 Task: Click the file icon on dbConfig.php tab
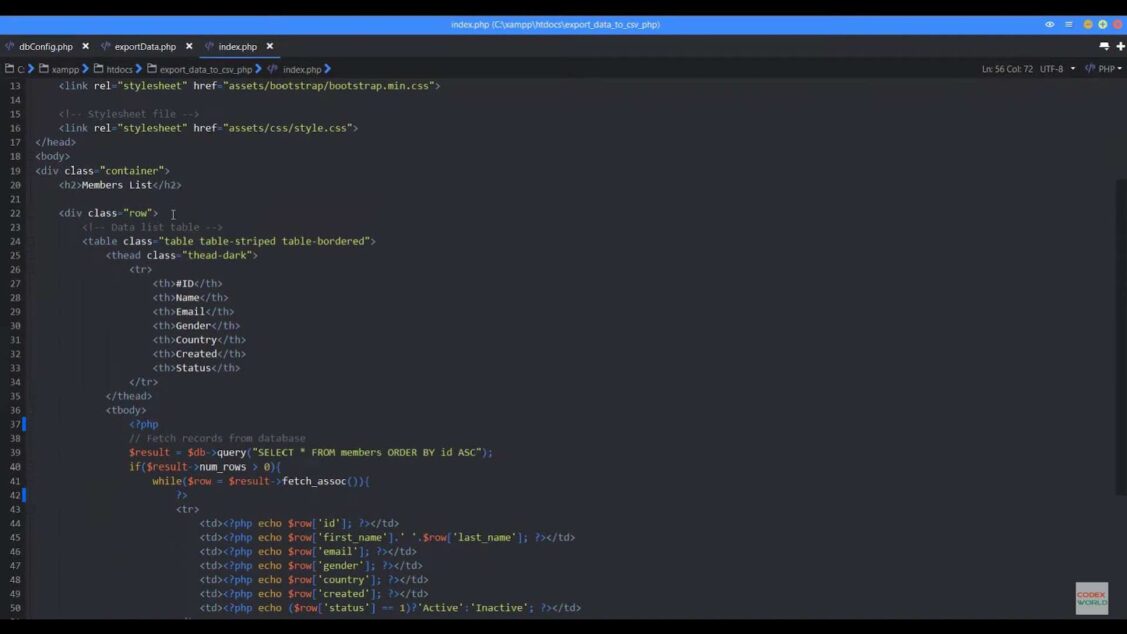tap(9, 46)
